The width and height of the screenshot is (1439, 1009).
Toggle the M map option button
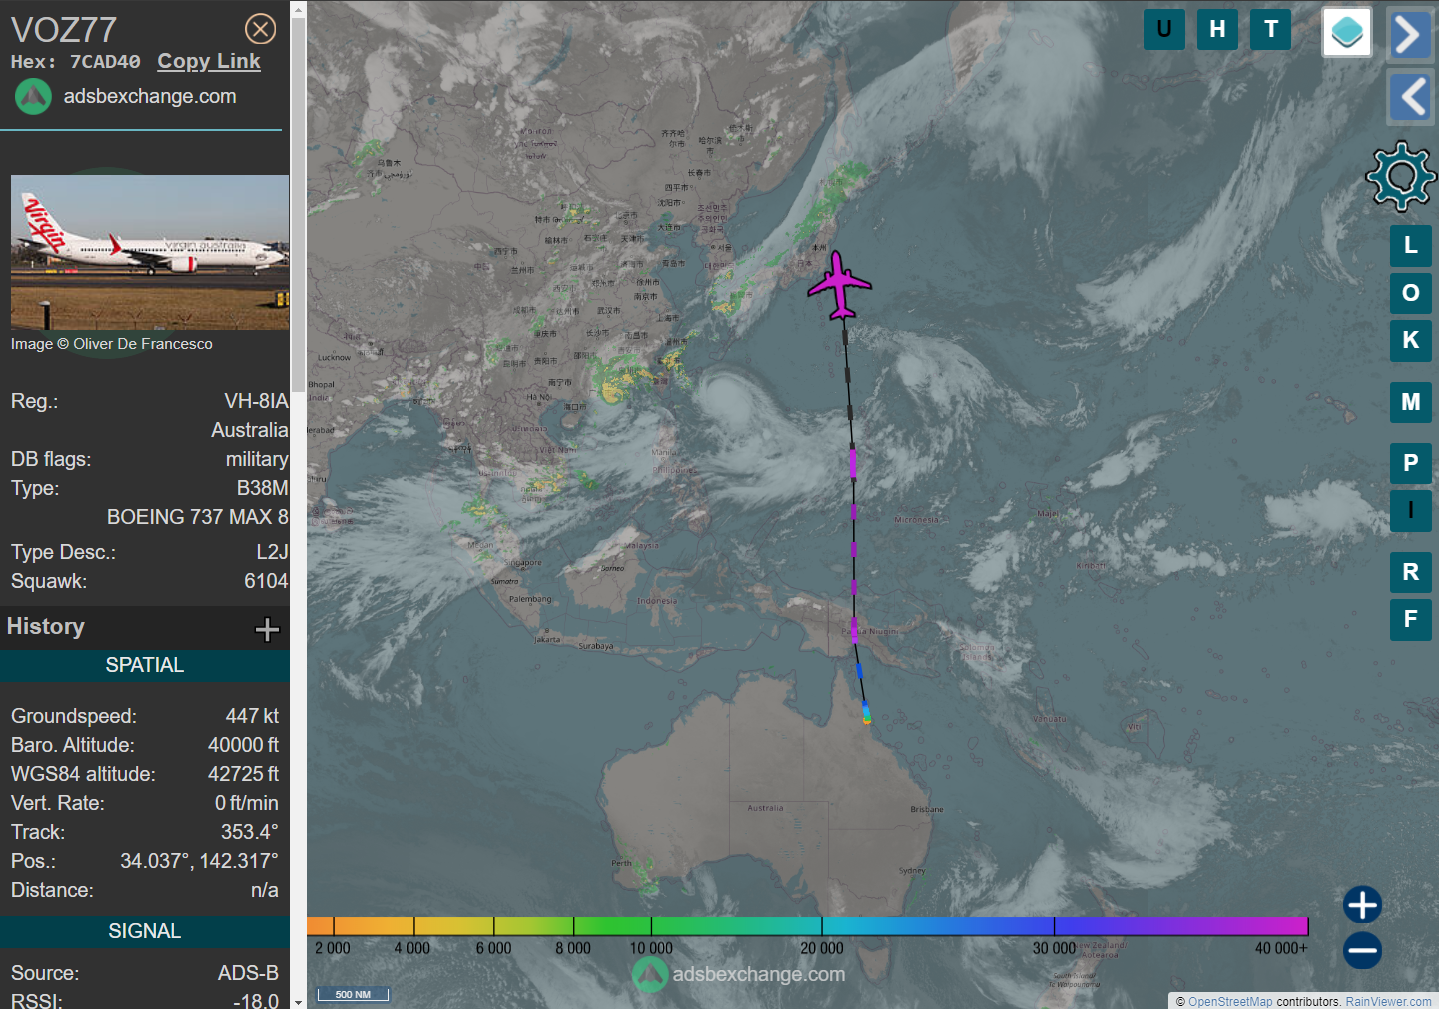tap(1411, 402)
